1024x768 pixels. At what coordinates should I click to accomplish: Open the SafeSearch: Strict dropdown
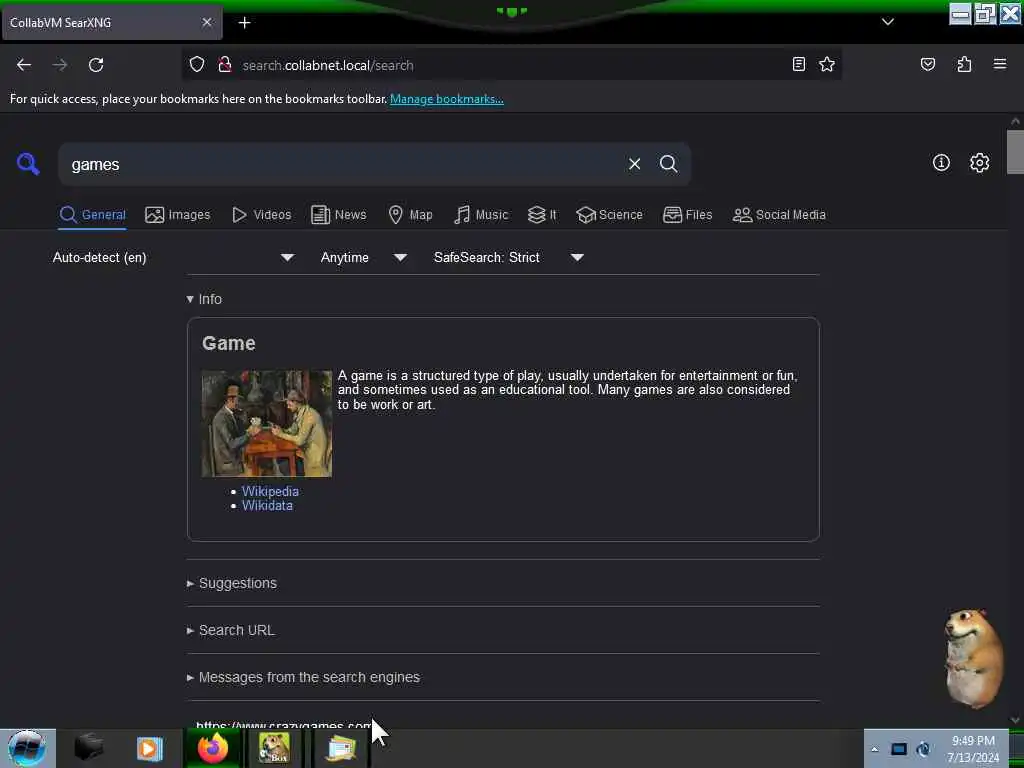tap(508, 257)
